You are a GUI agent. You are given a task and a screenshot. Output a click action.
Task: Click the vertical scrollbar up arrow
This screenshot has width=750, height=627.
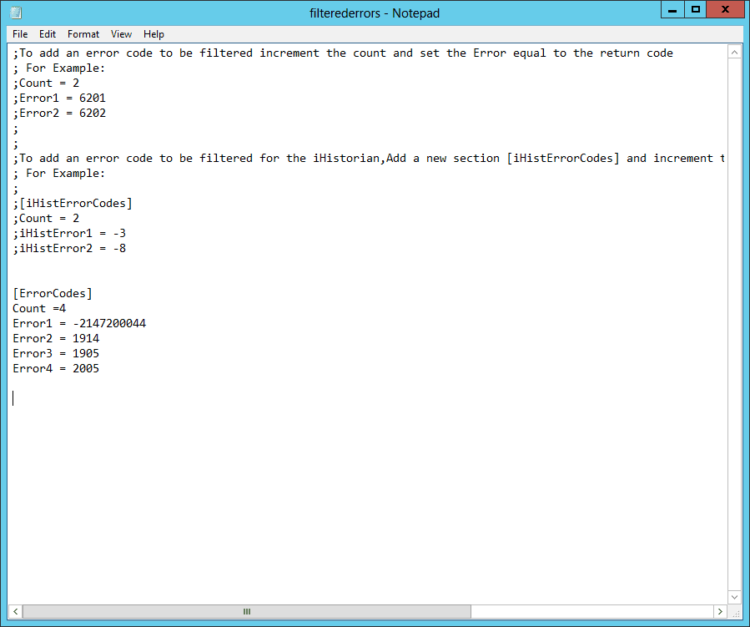point(735,52)
